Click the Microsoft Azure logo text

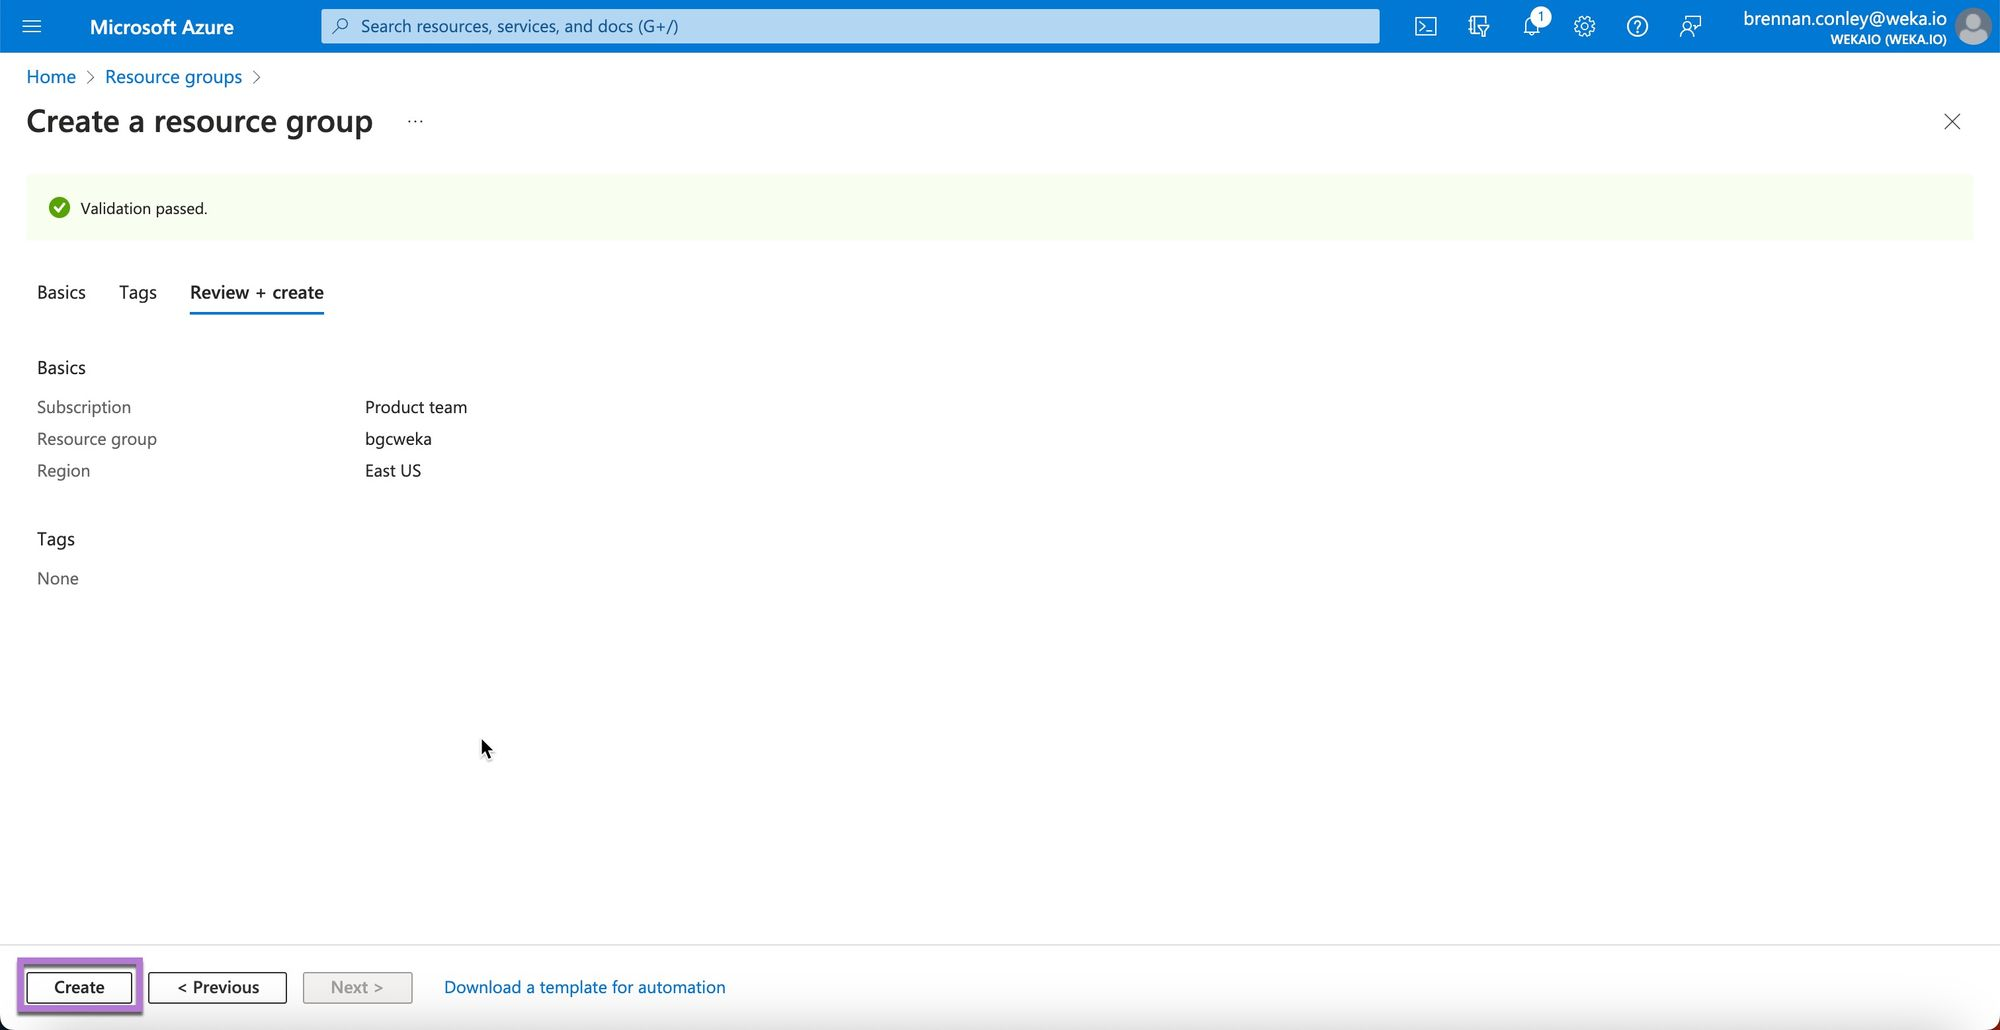(x=162, y=27)
